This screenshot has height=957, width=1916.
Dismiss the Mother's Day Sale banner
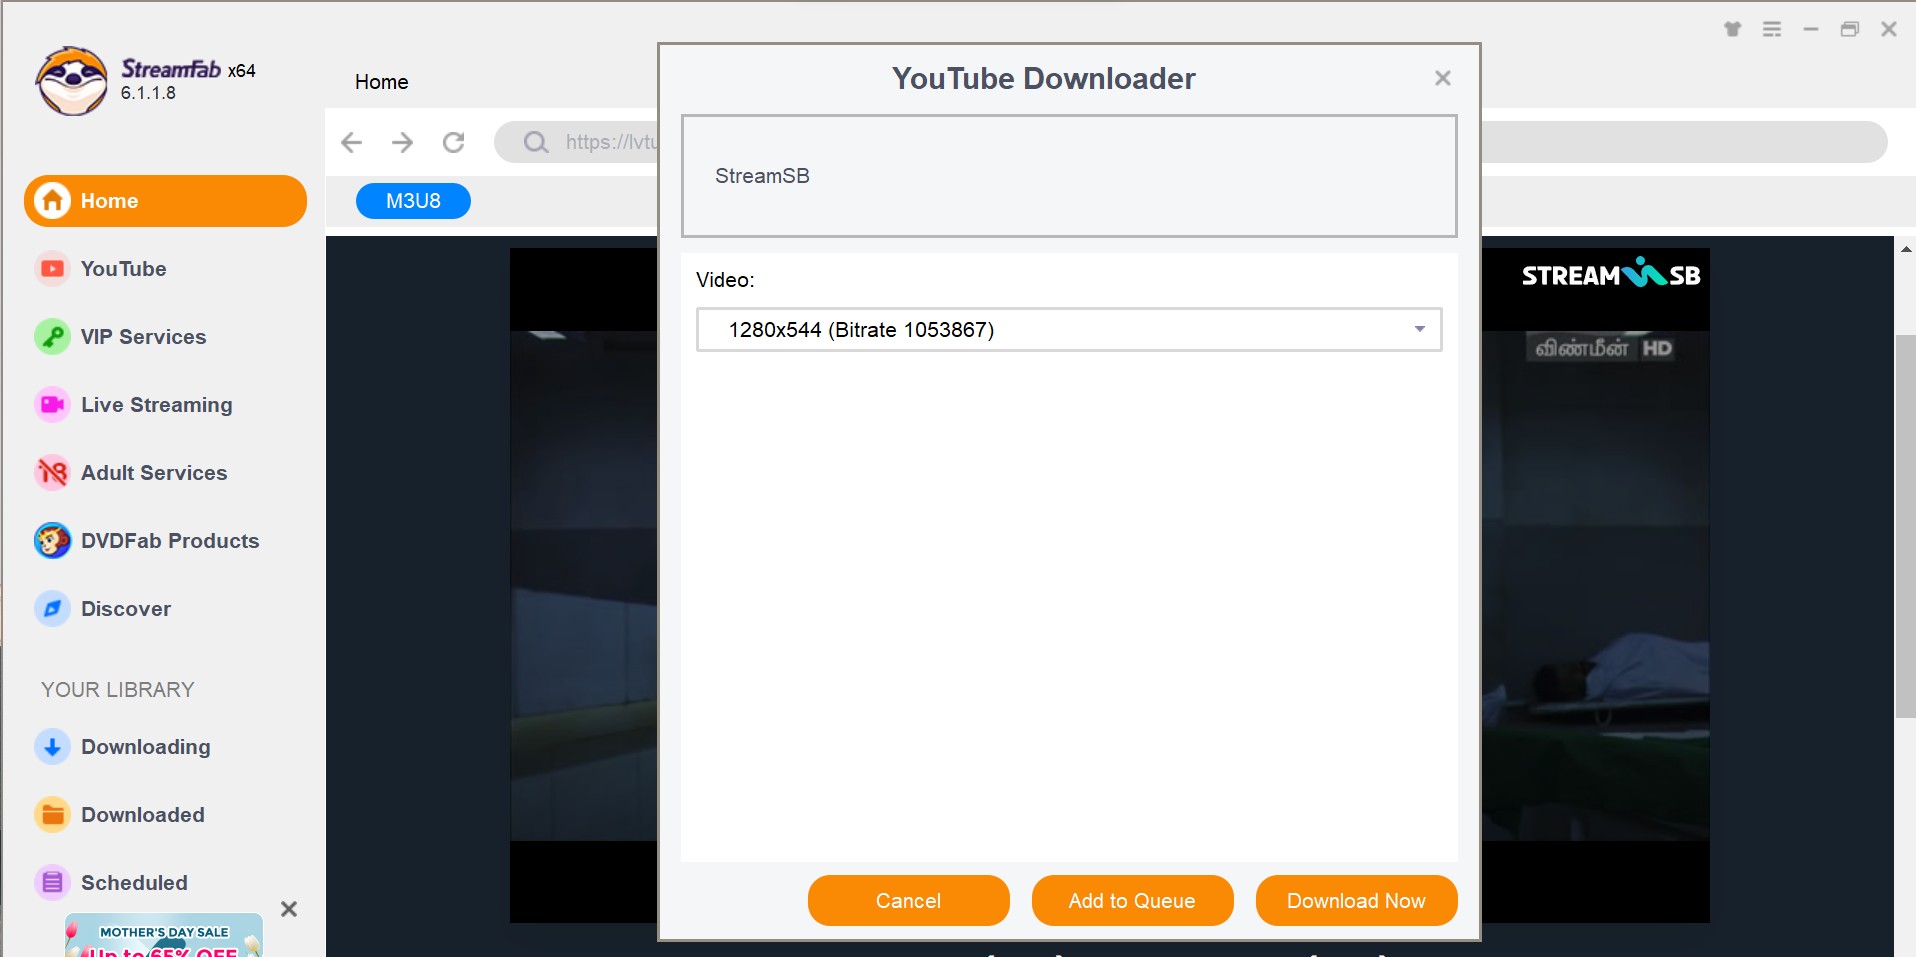(289, 909)
